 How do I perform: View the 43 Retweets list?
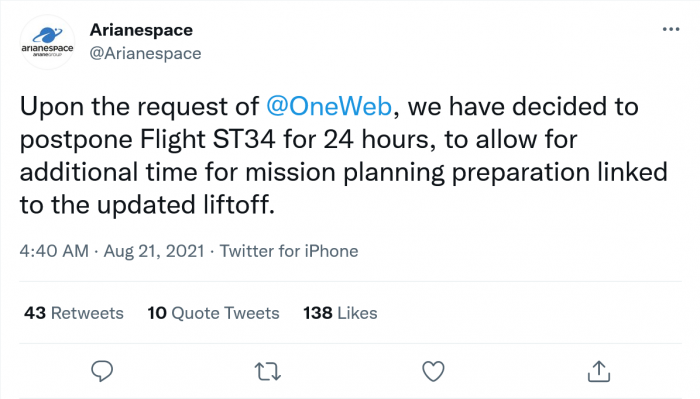click(74, 313)
